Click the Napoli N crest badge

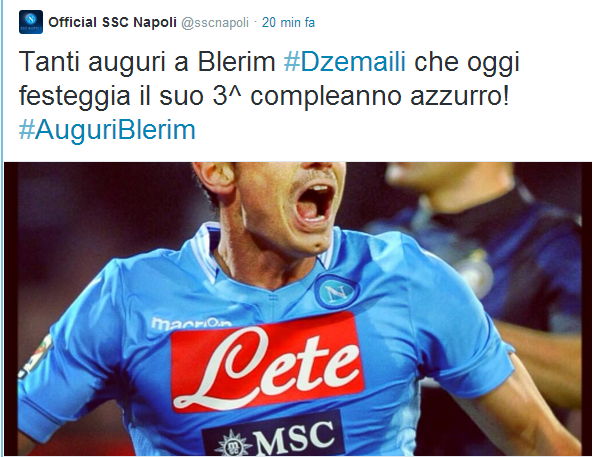point(336,292)
